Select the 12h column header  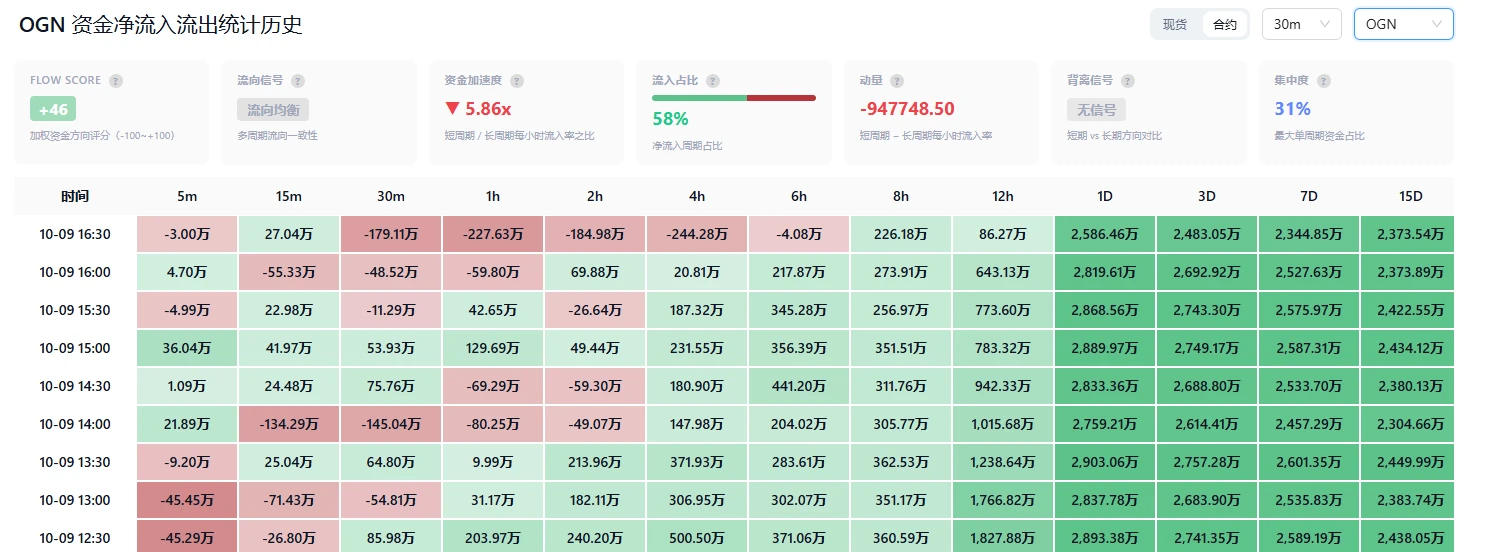[x=1003, y=196]
